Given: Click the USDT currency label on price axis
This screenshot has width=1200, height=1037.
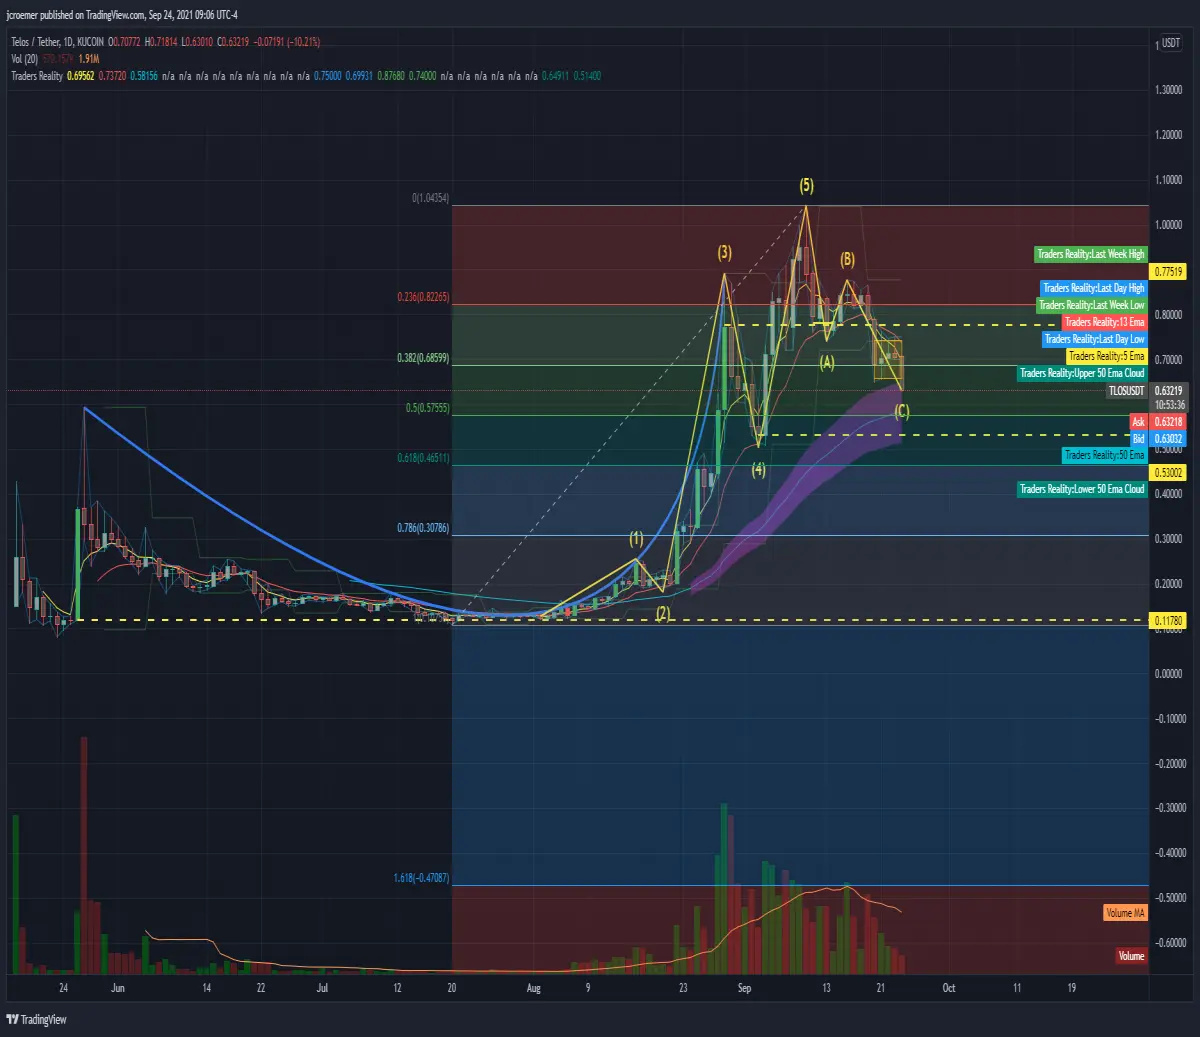Looking at the screenshot, I should click(1169, 44).
